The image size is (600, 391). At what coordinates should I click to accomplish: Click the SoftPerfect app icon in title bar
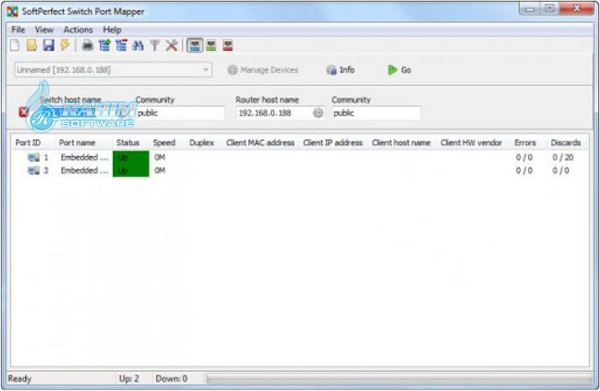tap(12, 11)
